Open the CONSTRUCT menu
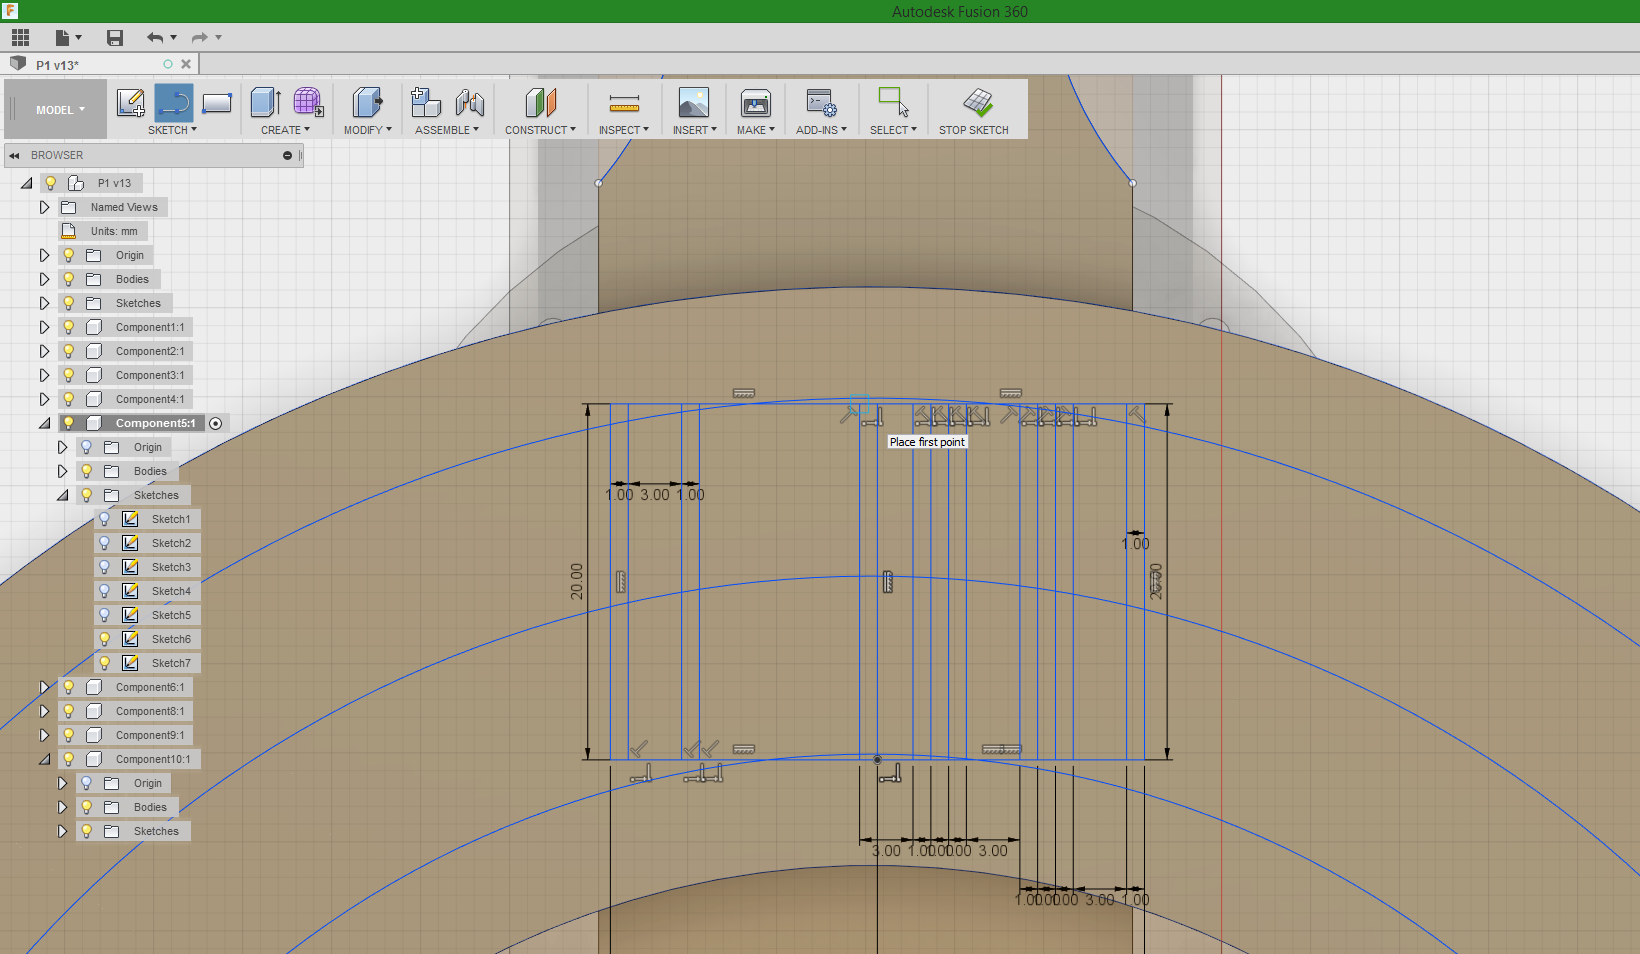The height and width of the screenshot is (954, 1640). (x=540, y=130)
